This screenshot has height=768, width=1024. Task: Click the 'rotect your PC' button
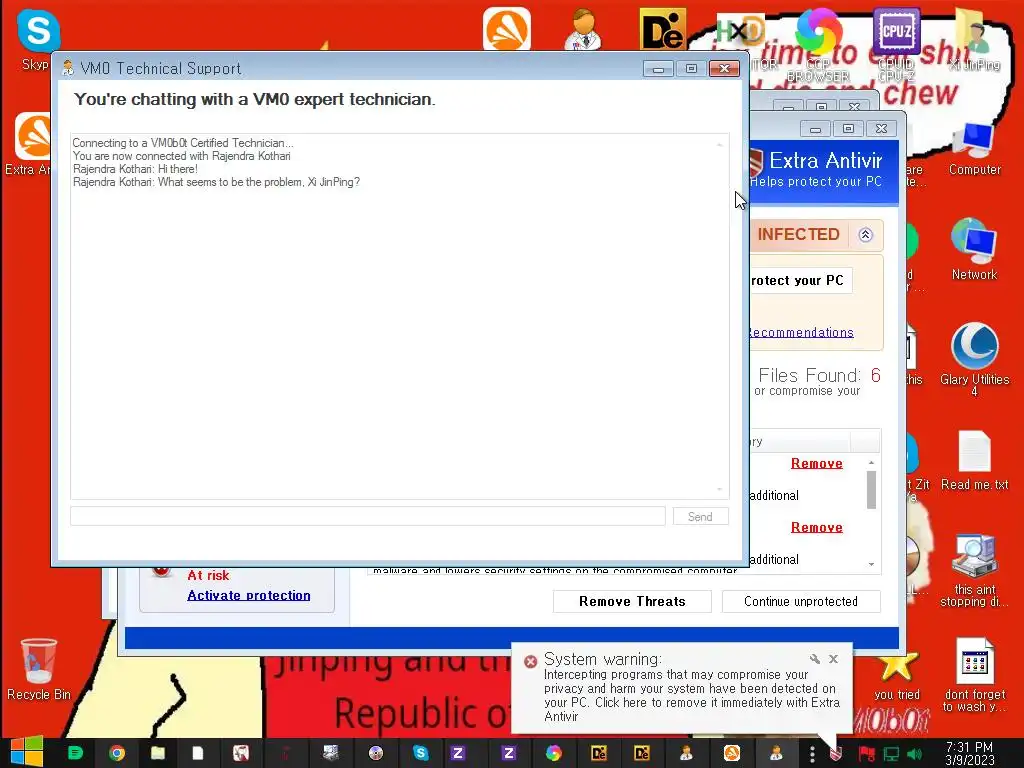(x=801, y=280)
